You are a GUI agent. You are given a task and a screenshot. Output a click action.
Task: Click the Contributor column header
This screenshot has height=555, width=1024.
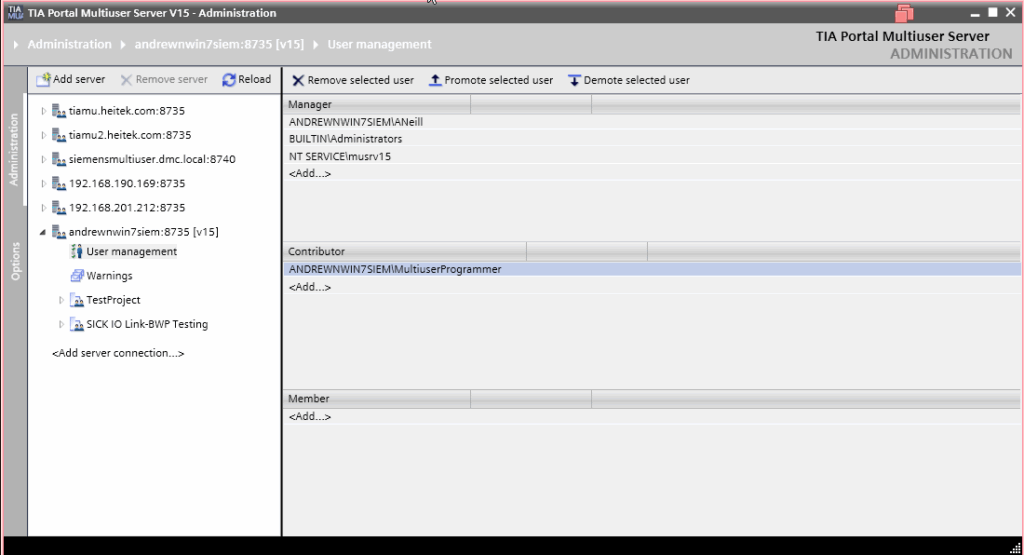[x=405, y=251]
